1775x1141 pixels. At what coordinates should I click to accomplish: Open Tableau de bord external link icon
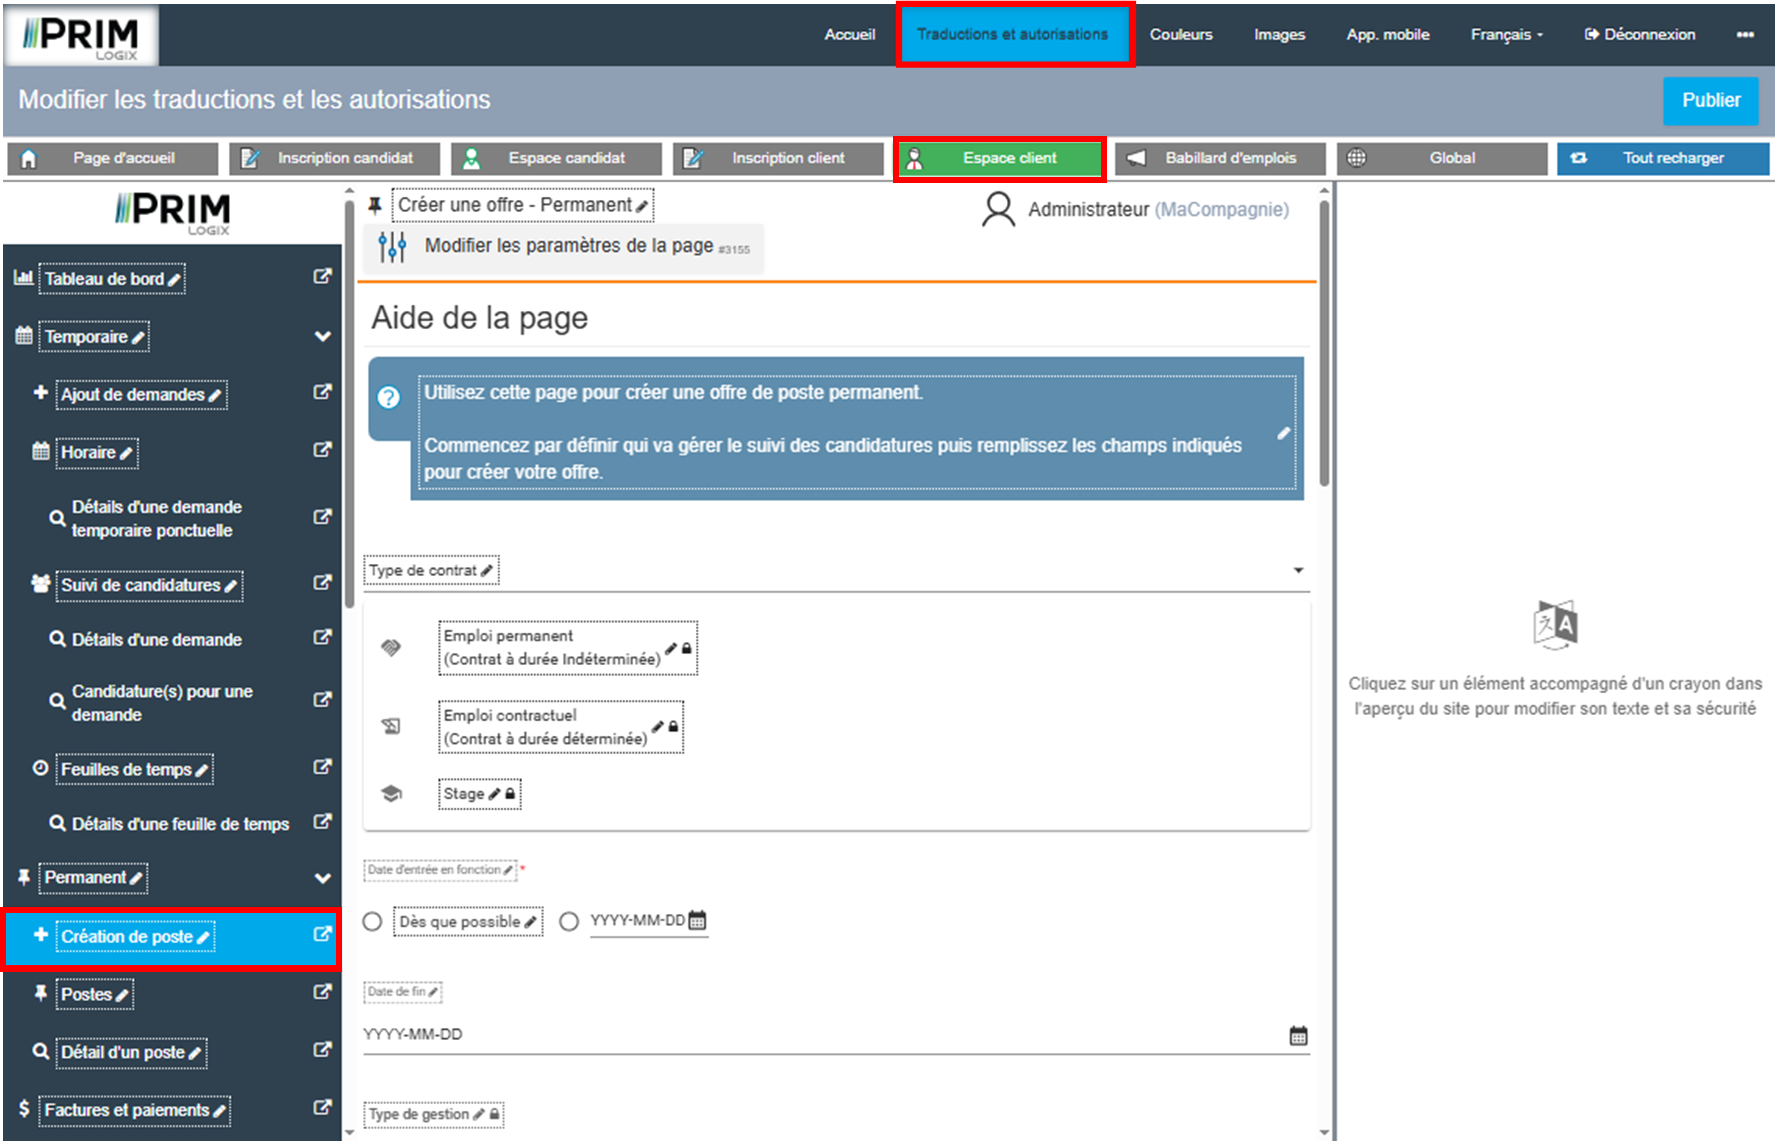coord(322,277)
